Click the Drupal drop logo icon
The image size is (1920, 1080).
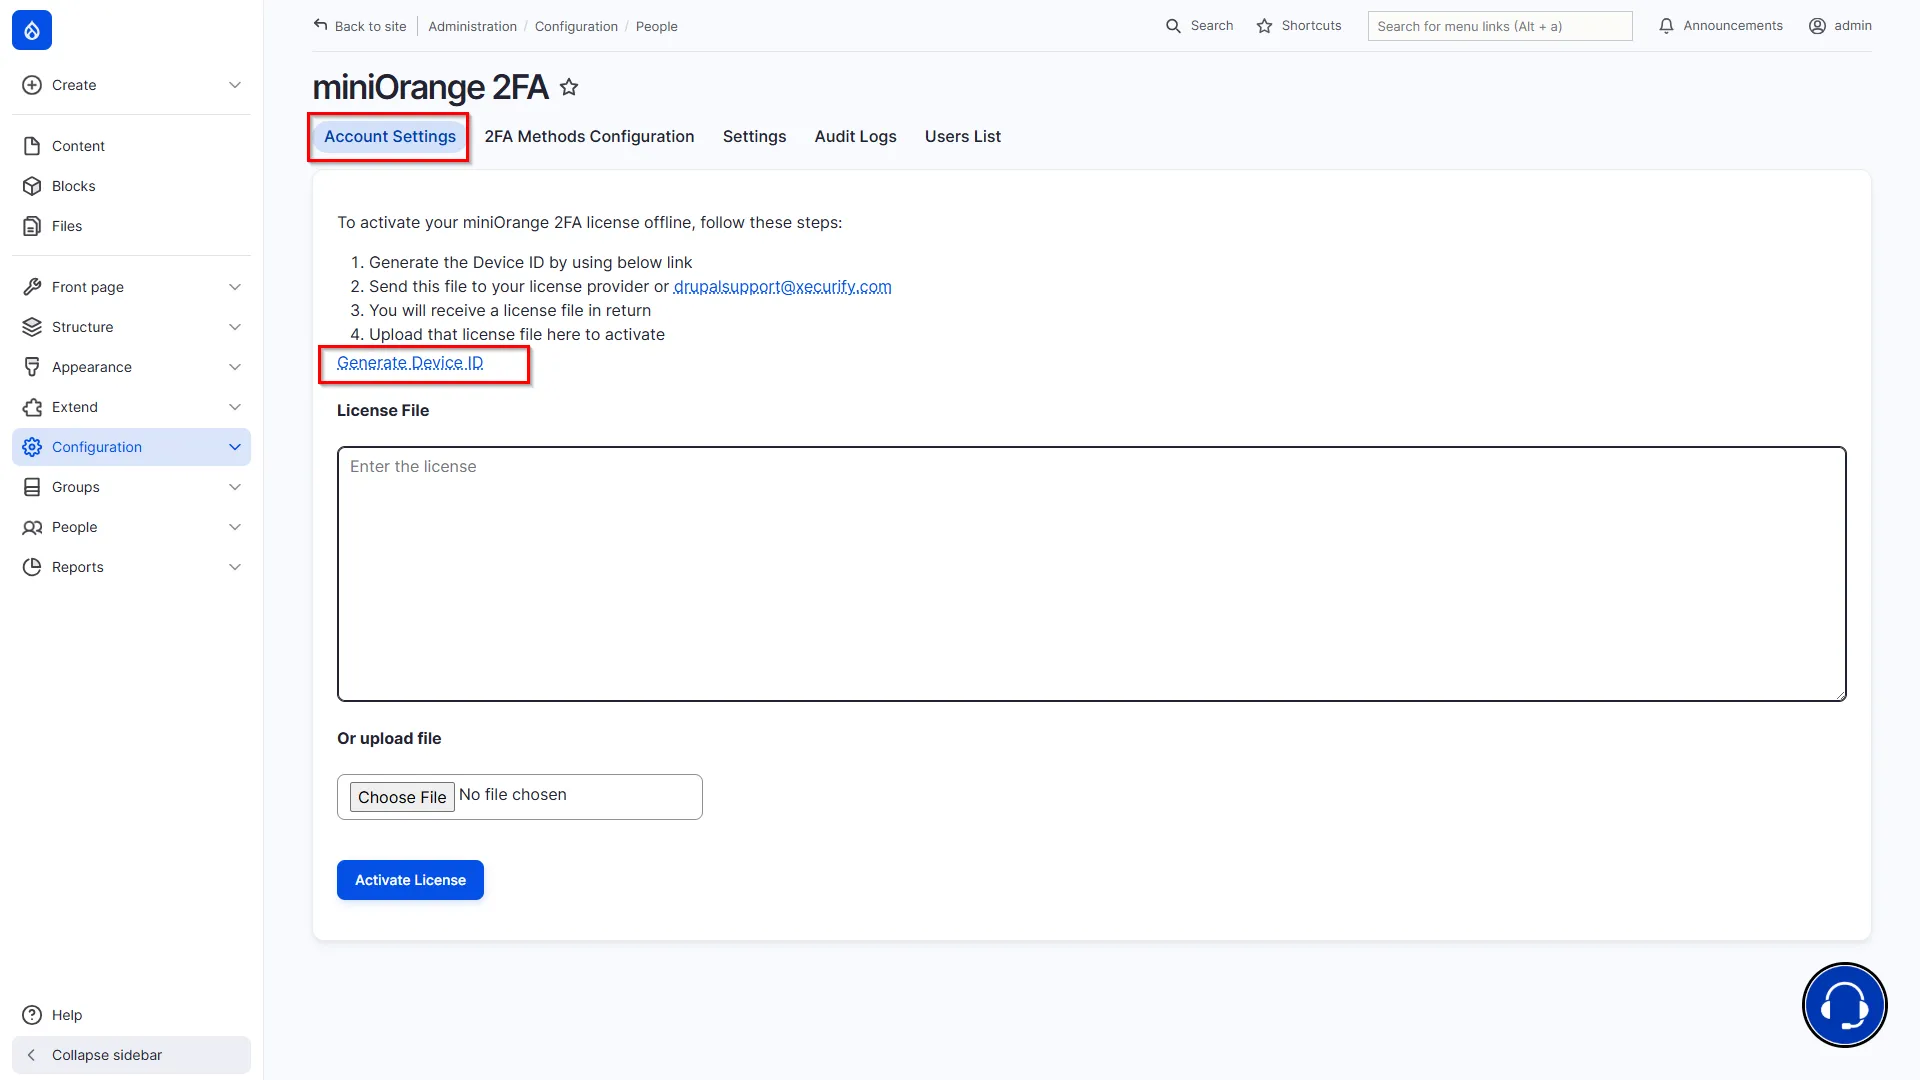[x=32, y=30]
